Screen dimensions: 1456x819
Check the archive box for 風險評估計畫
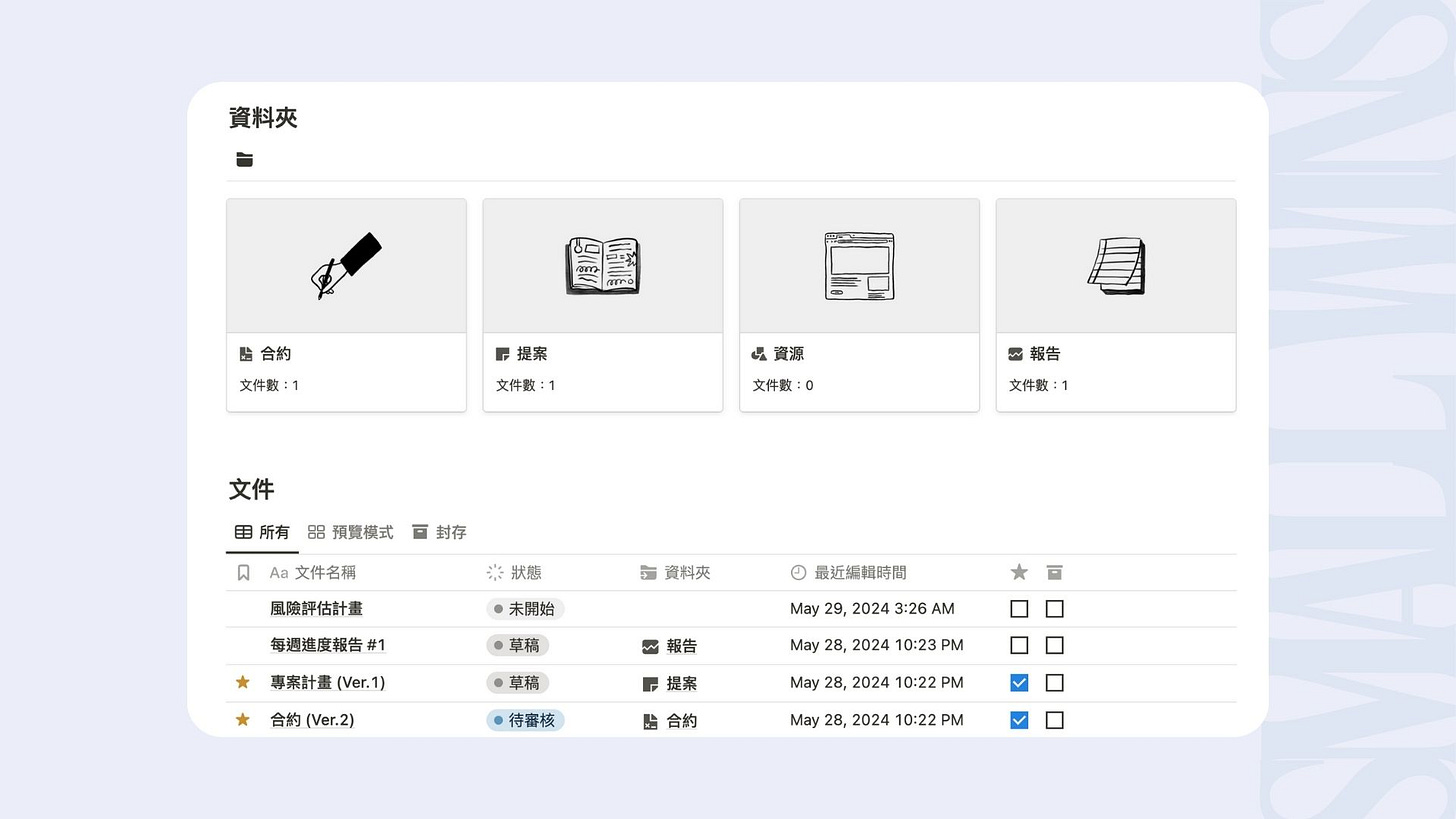click(x=1054, y=609)
